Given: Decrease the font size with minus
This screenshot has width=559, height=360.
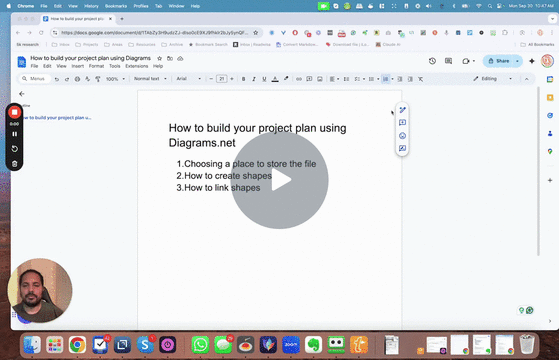Looking at the screenshot, I should pos(211,79).
